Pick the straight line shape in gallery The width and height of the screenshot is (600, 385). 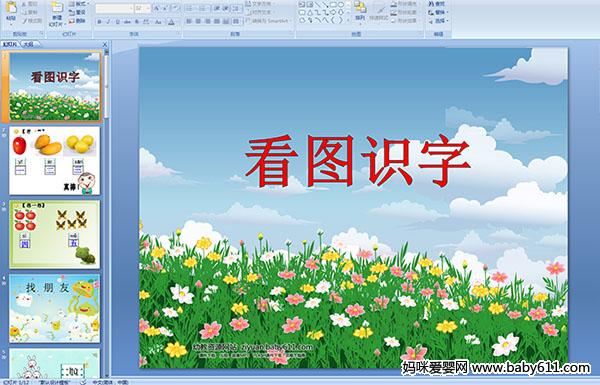(x=318, y=4)
